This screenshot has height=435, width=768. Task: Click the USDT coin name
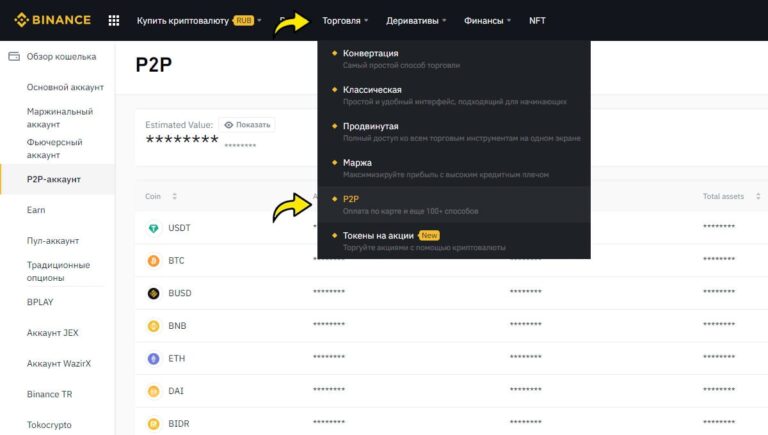[179, 228]
